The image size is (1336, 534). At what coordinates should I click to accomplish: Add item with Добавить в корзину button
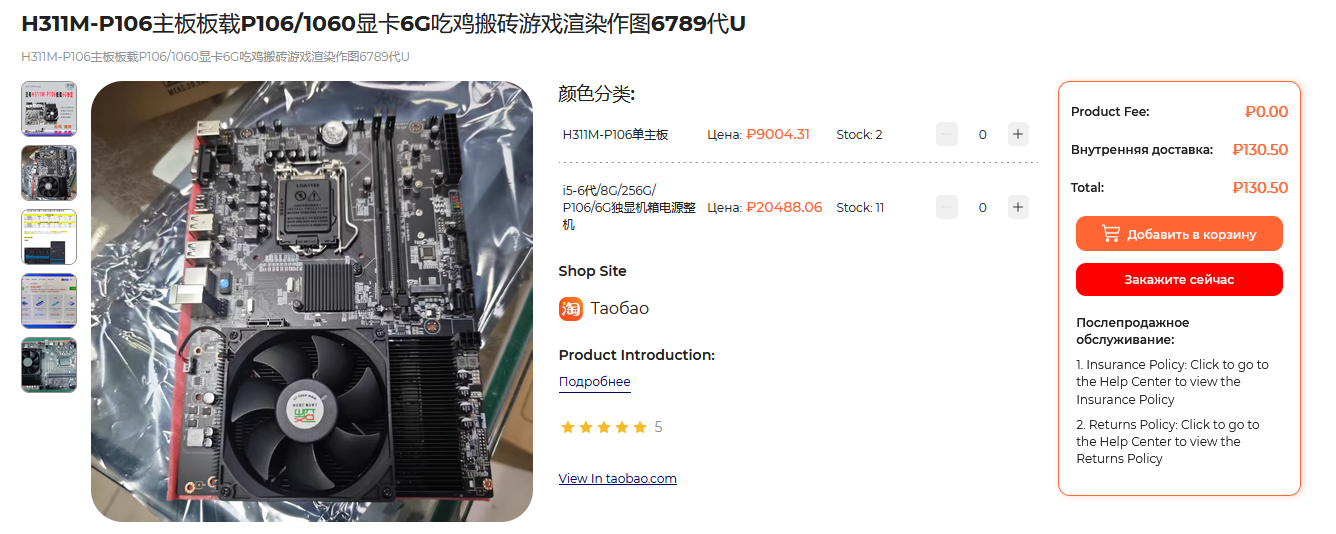[1179, 234]
